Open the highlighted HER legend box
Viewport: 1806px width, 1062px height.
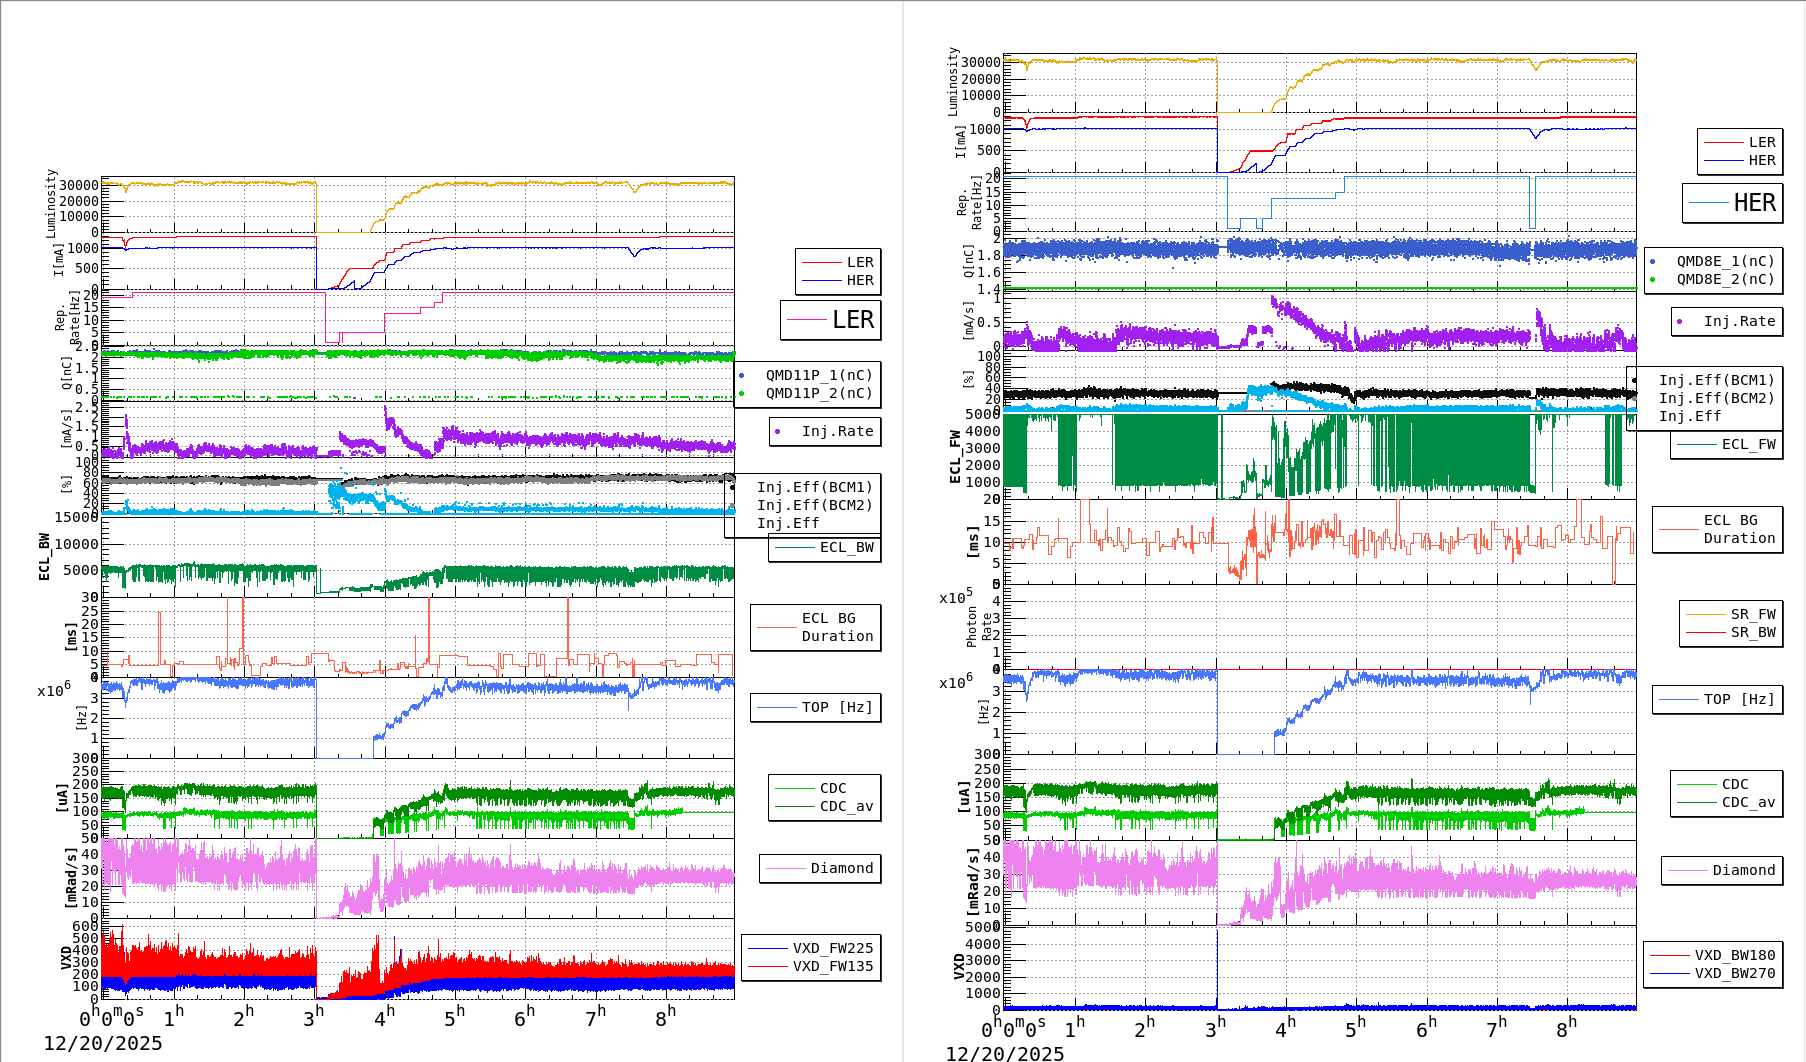click(1733, 203)
